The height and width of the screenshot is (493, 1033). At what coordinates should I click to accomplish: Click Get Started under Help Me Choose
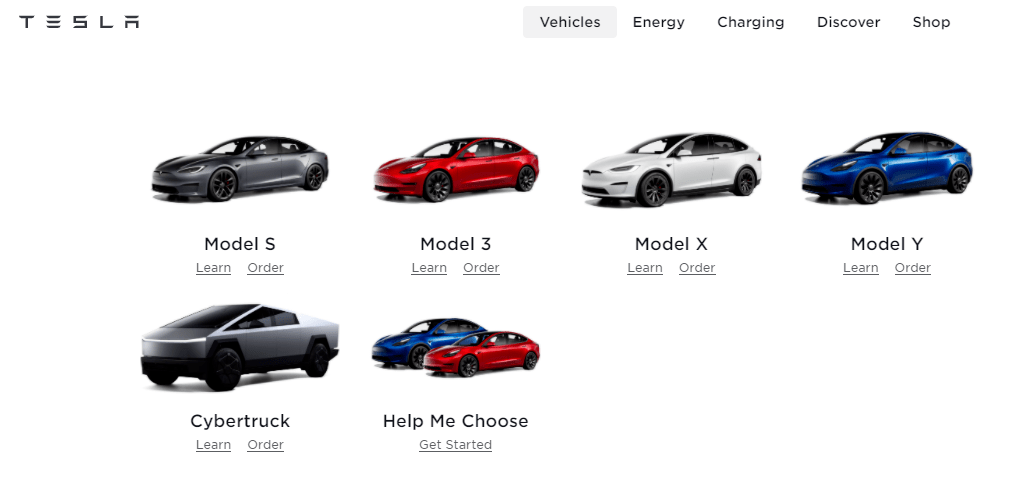(455, 445)
